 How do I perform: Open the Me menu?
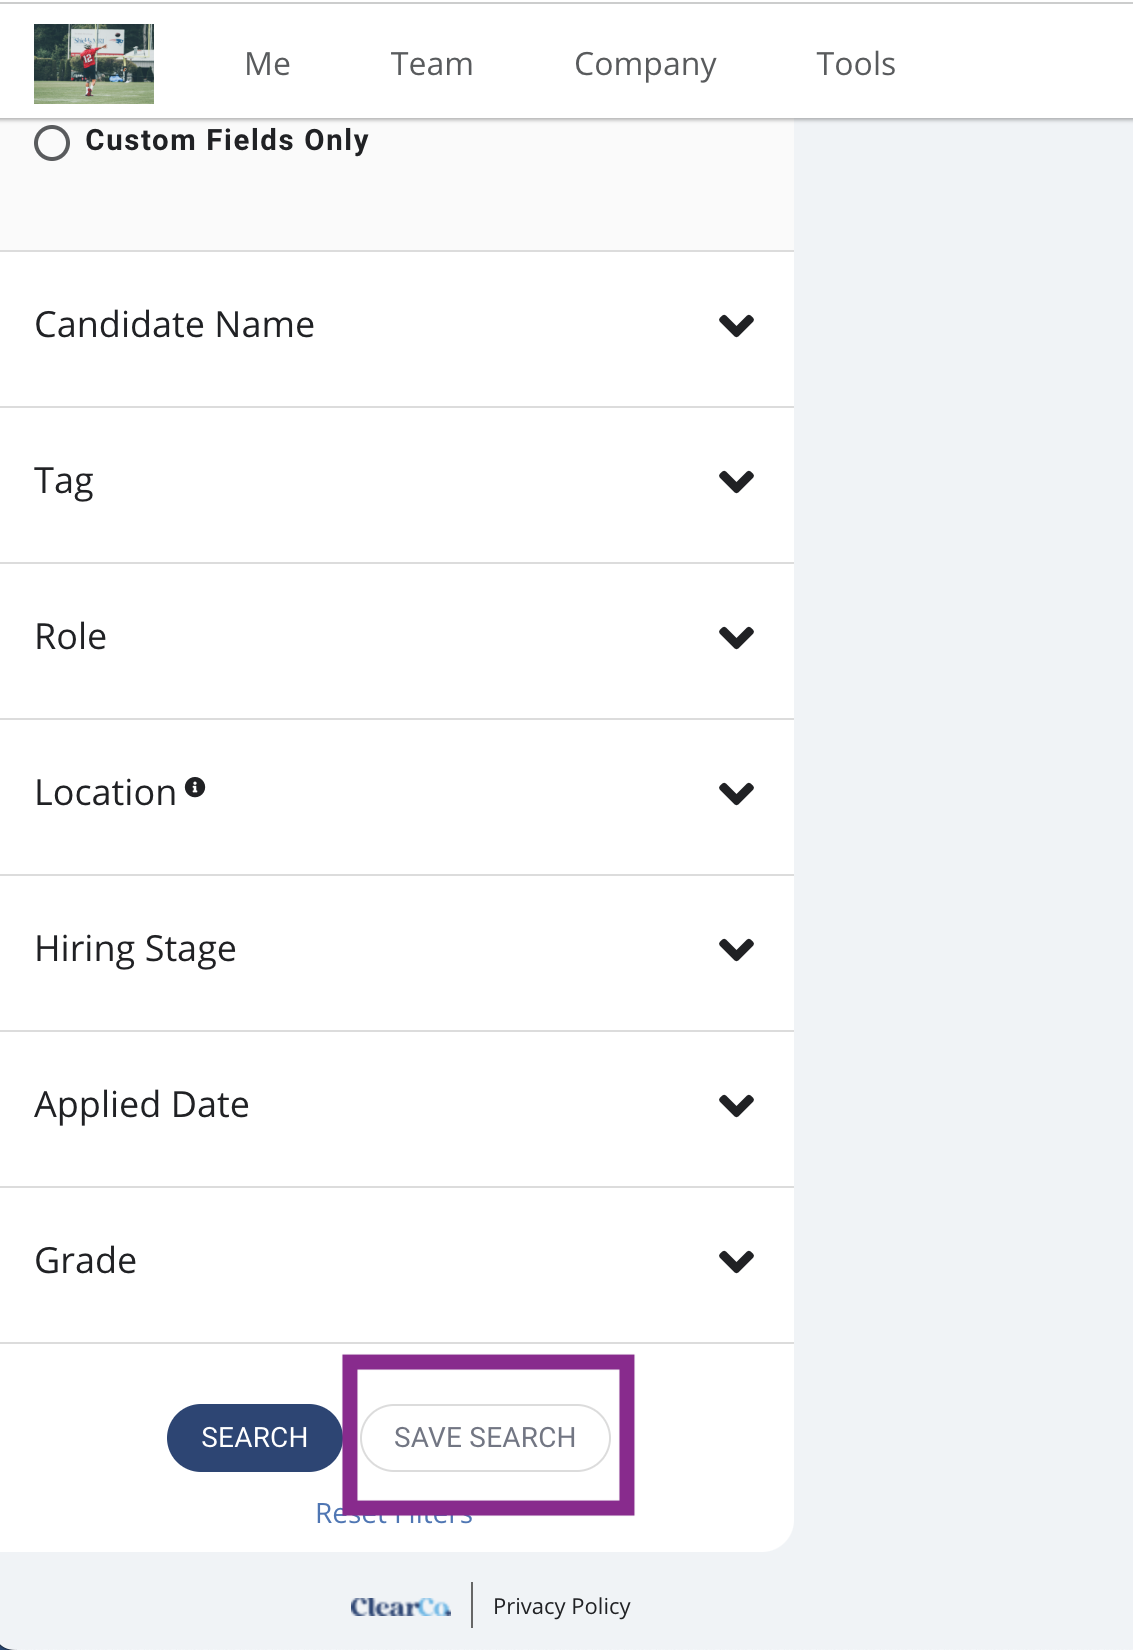(x=268, y=64)
